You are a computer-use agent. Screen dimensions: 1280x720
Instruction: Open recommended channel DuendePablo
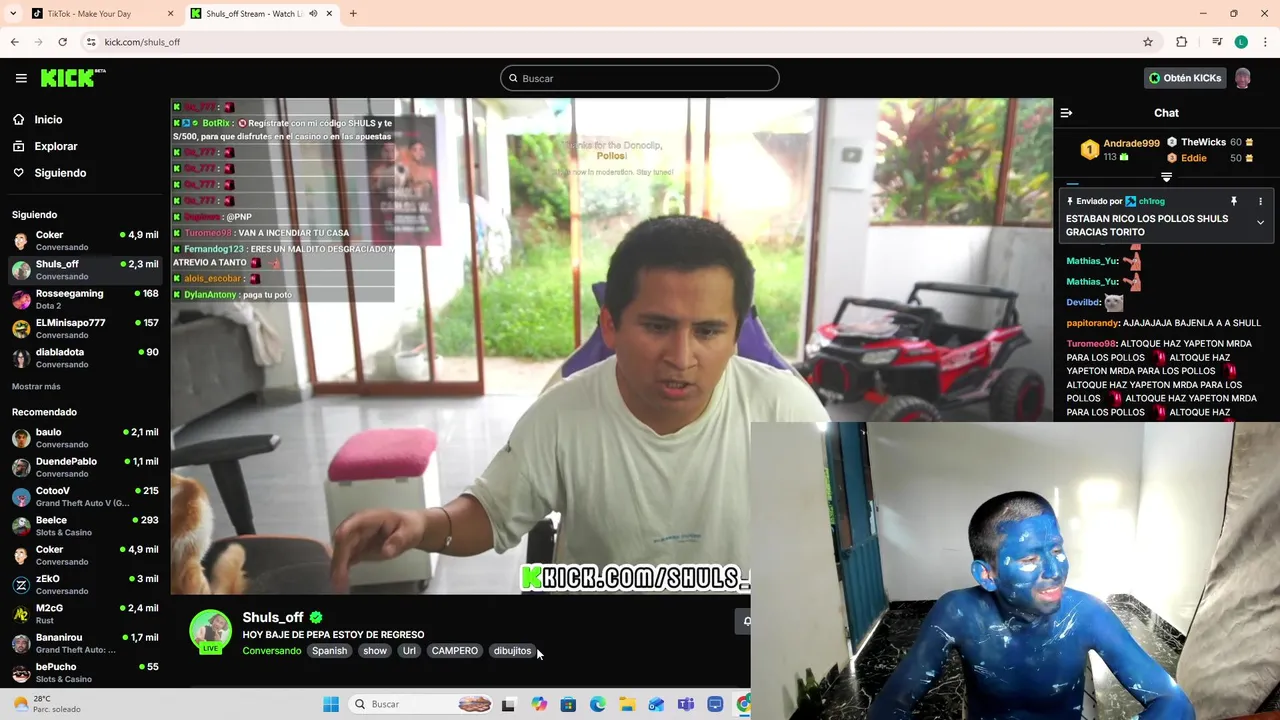coord(85,467)
